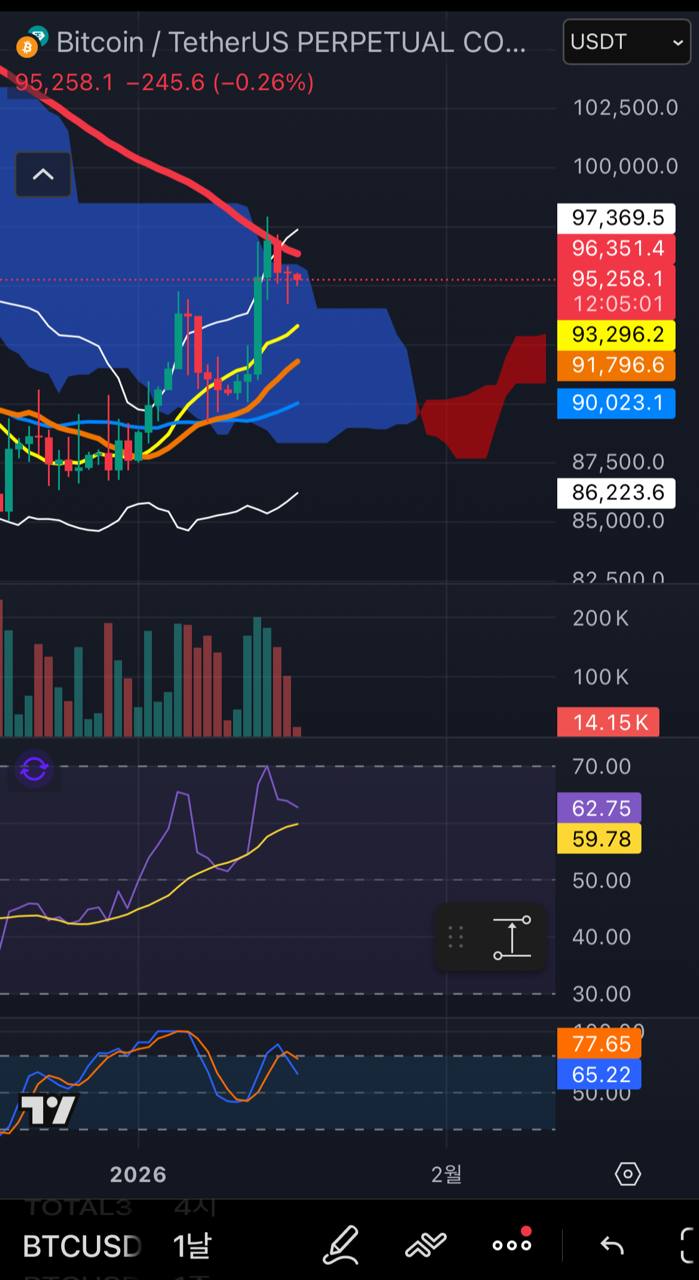
Task: Collapse the indicator legend chevron
Action: [43, 175]
